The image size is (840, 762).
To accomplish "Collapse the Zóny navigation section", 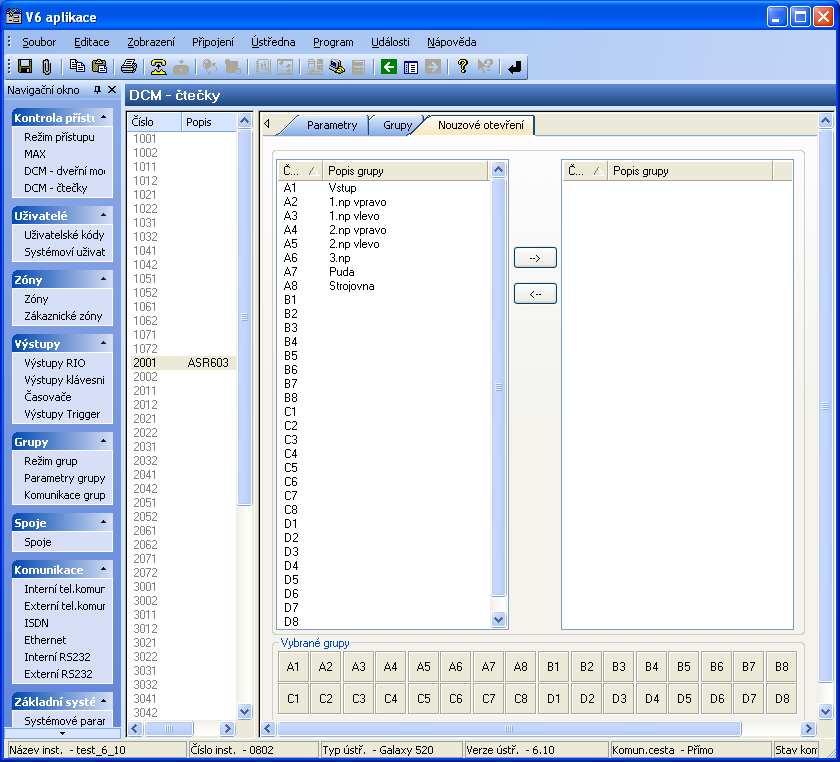I will click(x=103, y=279).
